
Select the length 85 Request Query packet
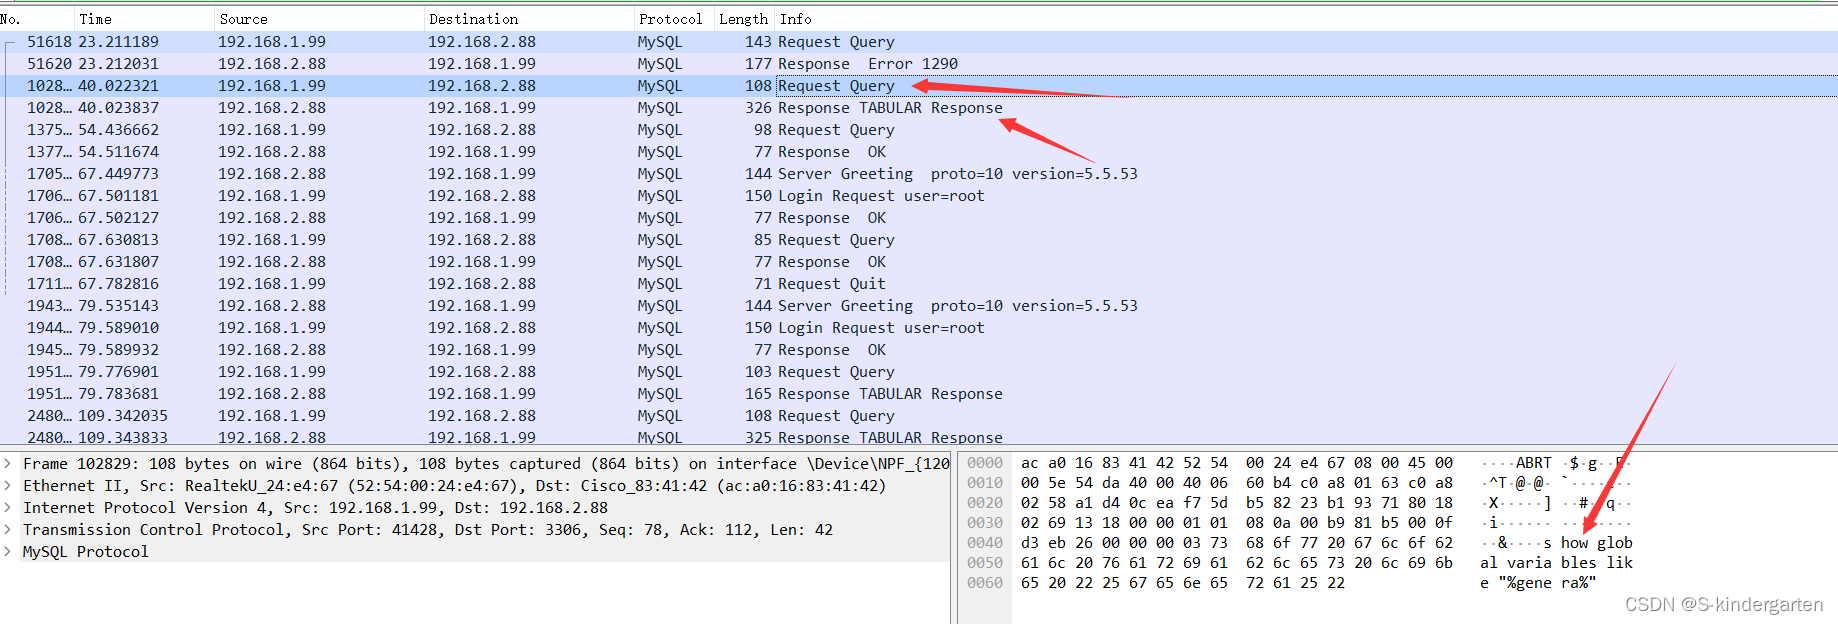tap(919, 240)
